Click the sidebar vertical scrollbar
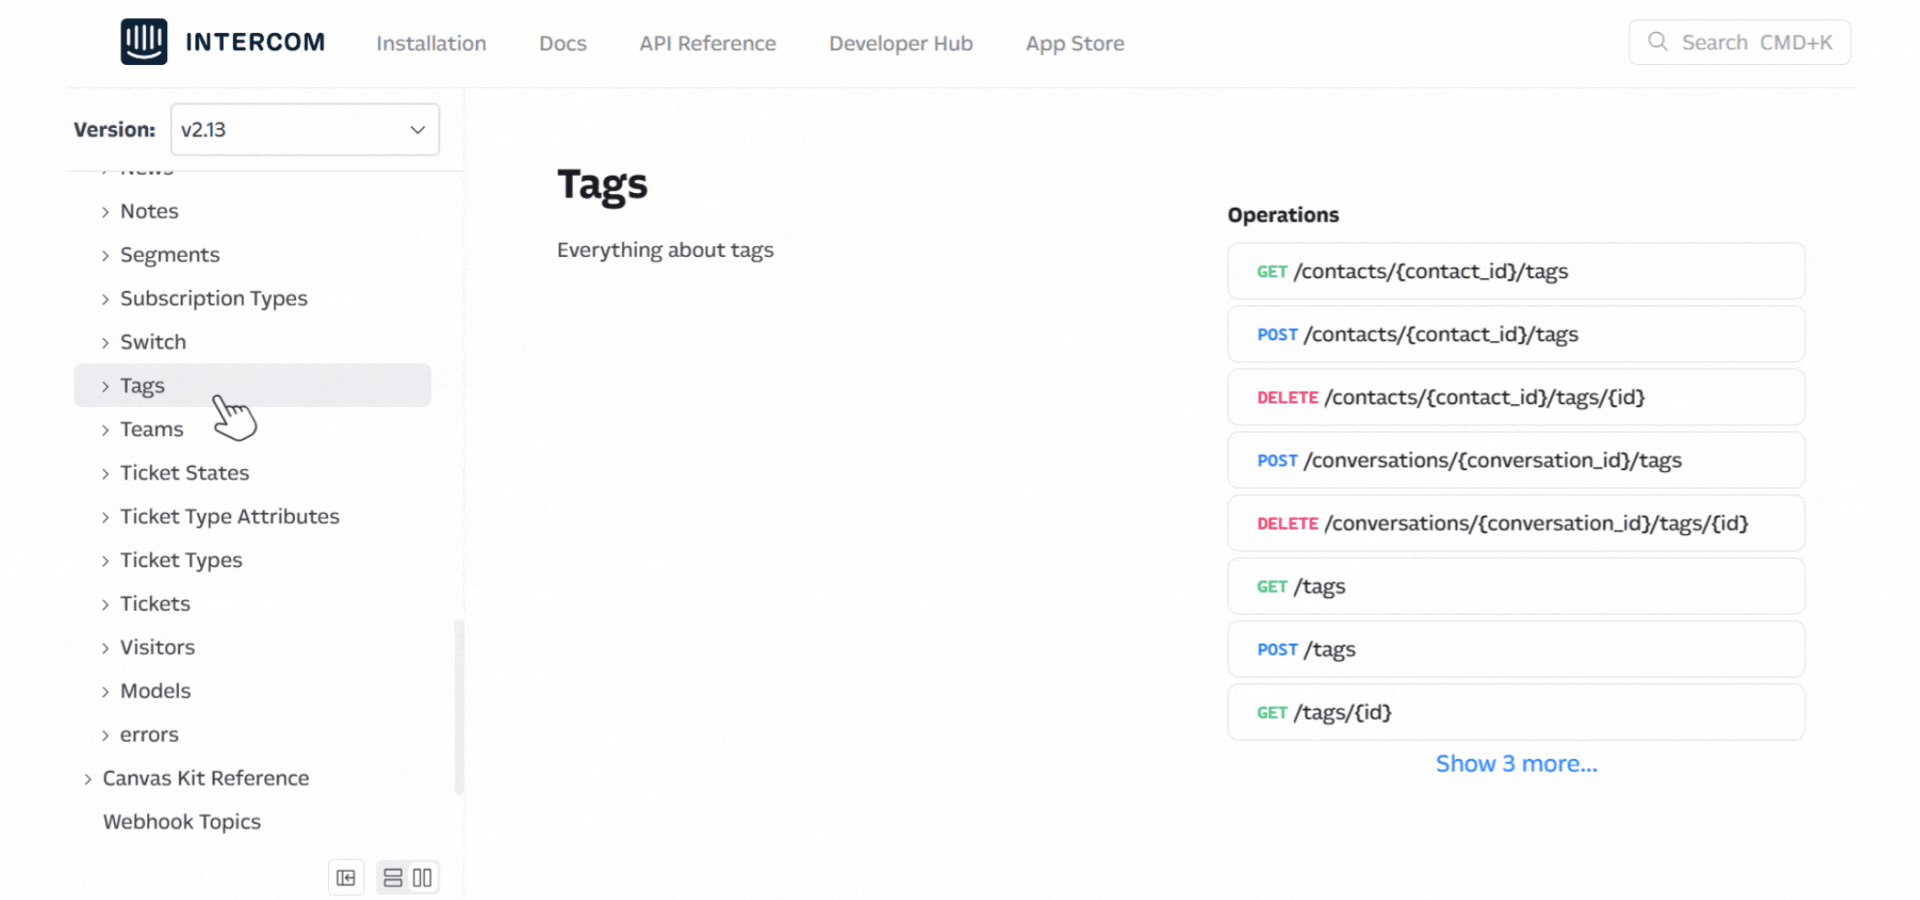This screenshot has height=900, width=1920. point(459,706)
